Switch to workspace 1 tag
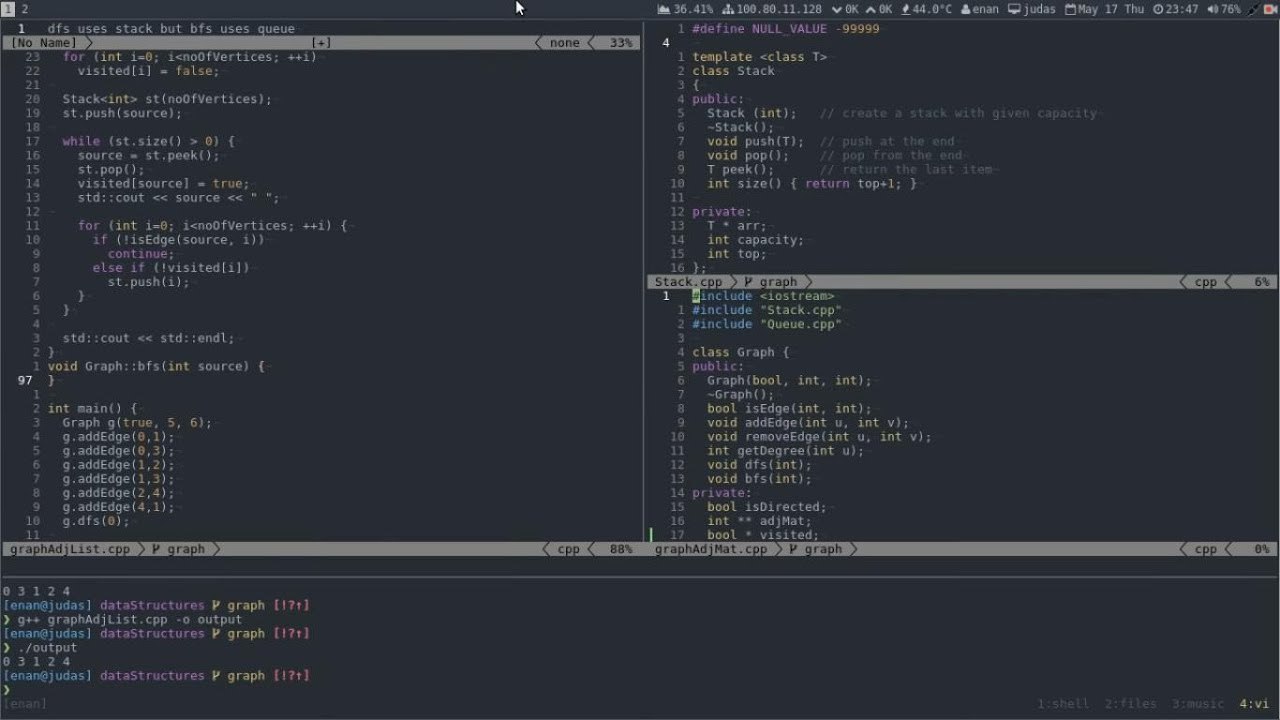1280x720 pixels. (x=8, y=8)
